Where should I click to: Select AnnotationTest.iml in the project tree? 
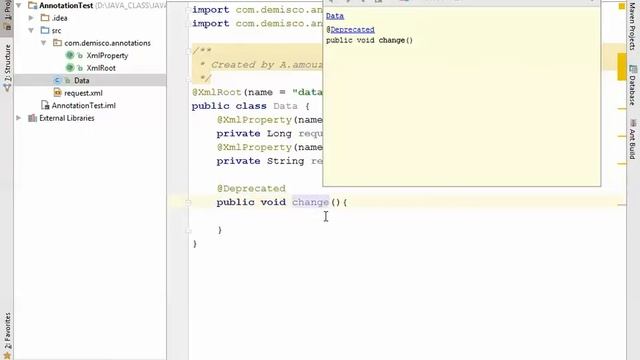(84, 105)
